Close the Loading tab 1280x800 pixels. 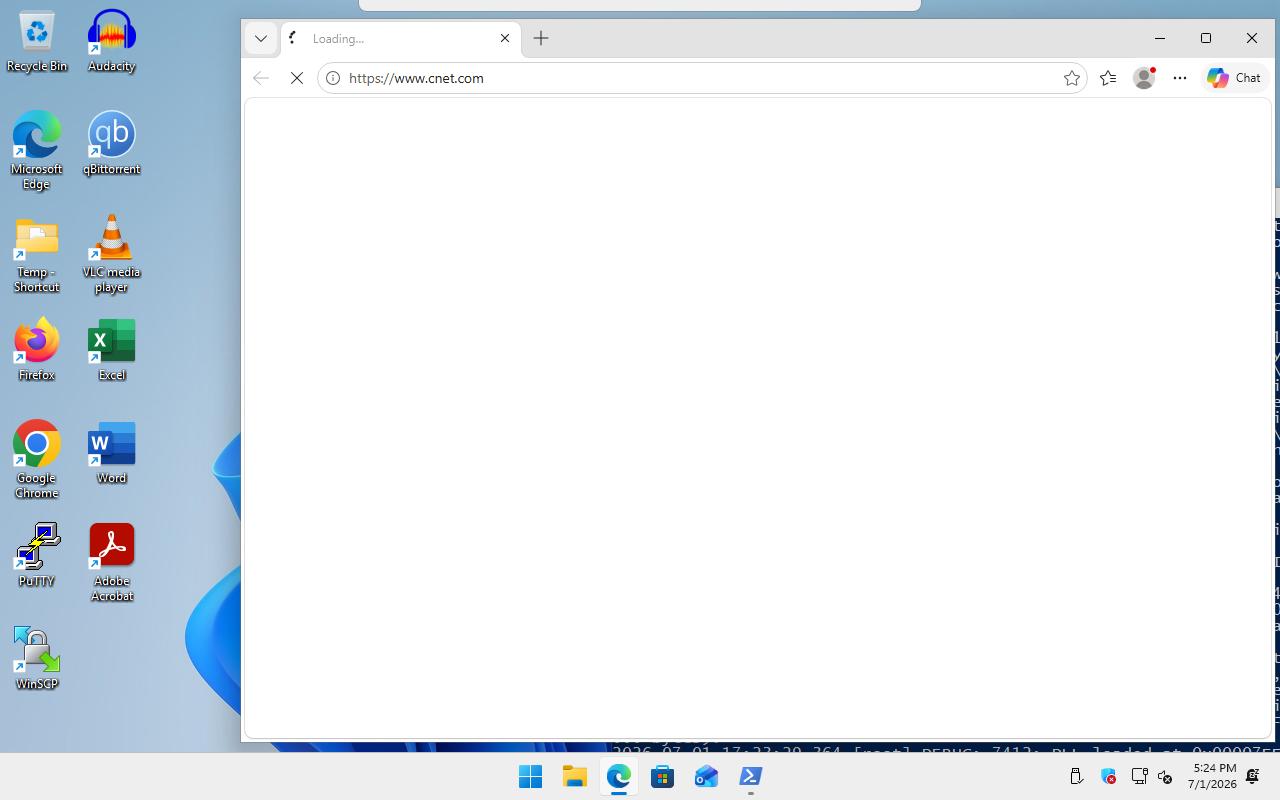[505, 38]
